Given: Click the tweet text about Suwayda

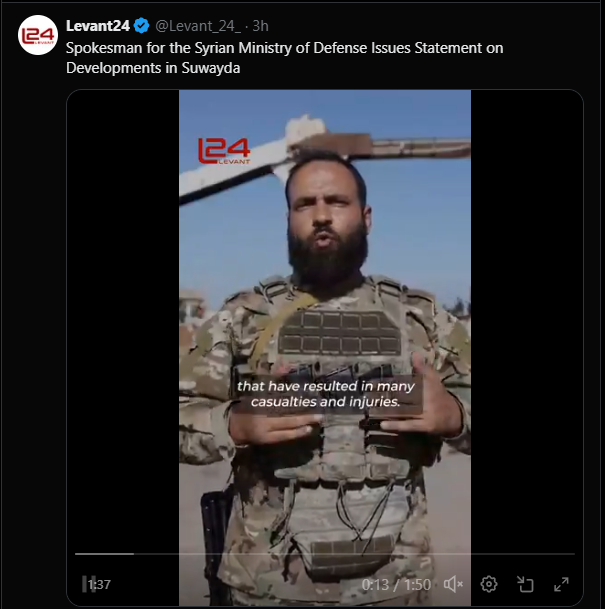Looking at the screenshot, I should (284, 58).
